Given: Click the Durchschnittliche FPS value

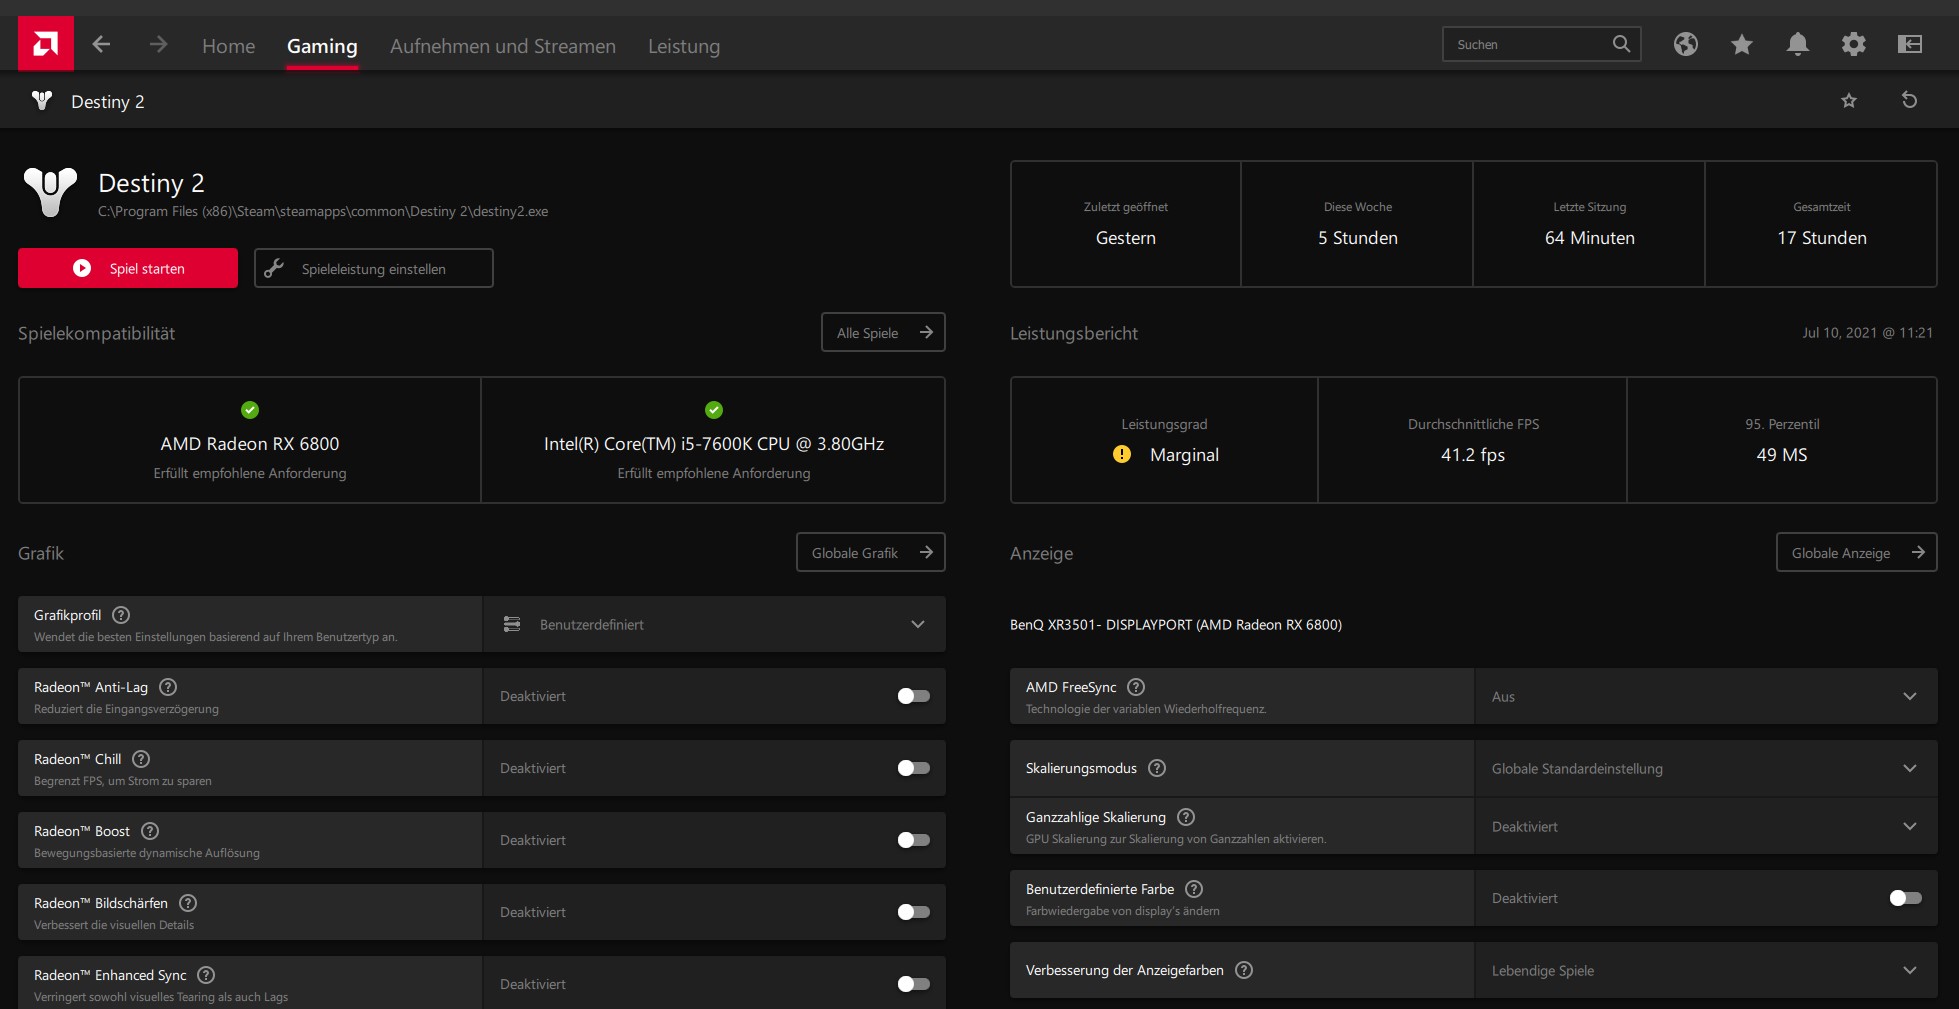Looking at the screenshot, I should pyautogui.click(x=1473, y=455).
